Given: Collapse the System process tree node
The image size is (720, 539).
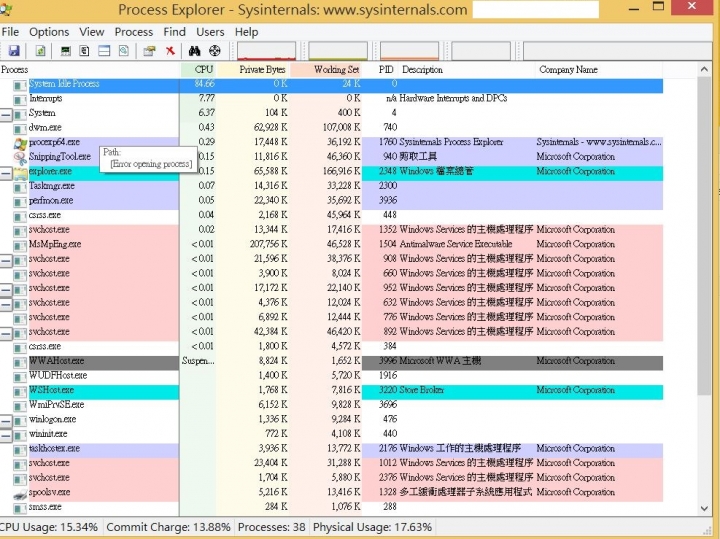Looking at the screenshot, I should (x=6, y=114).
